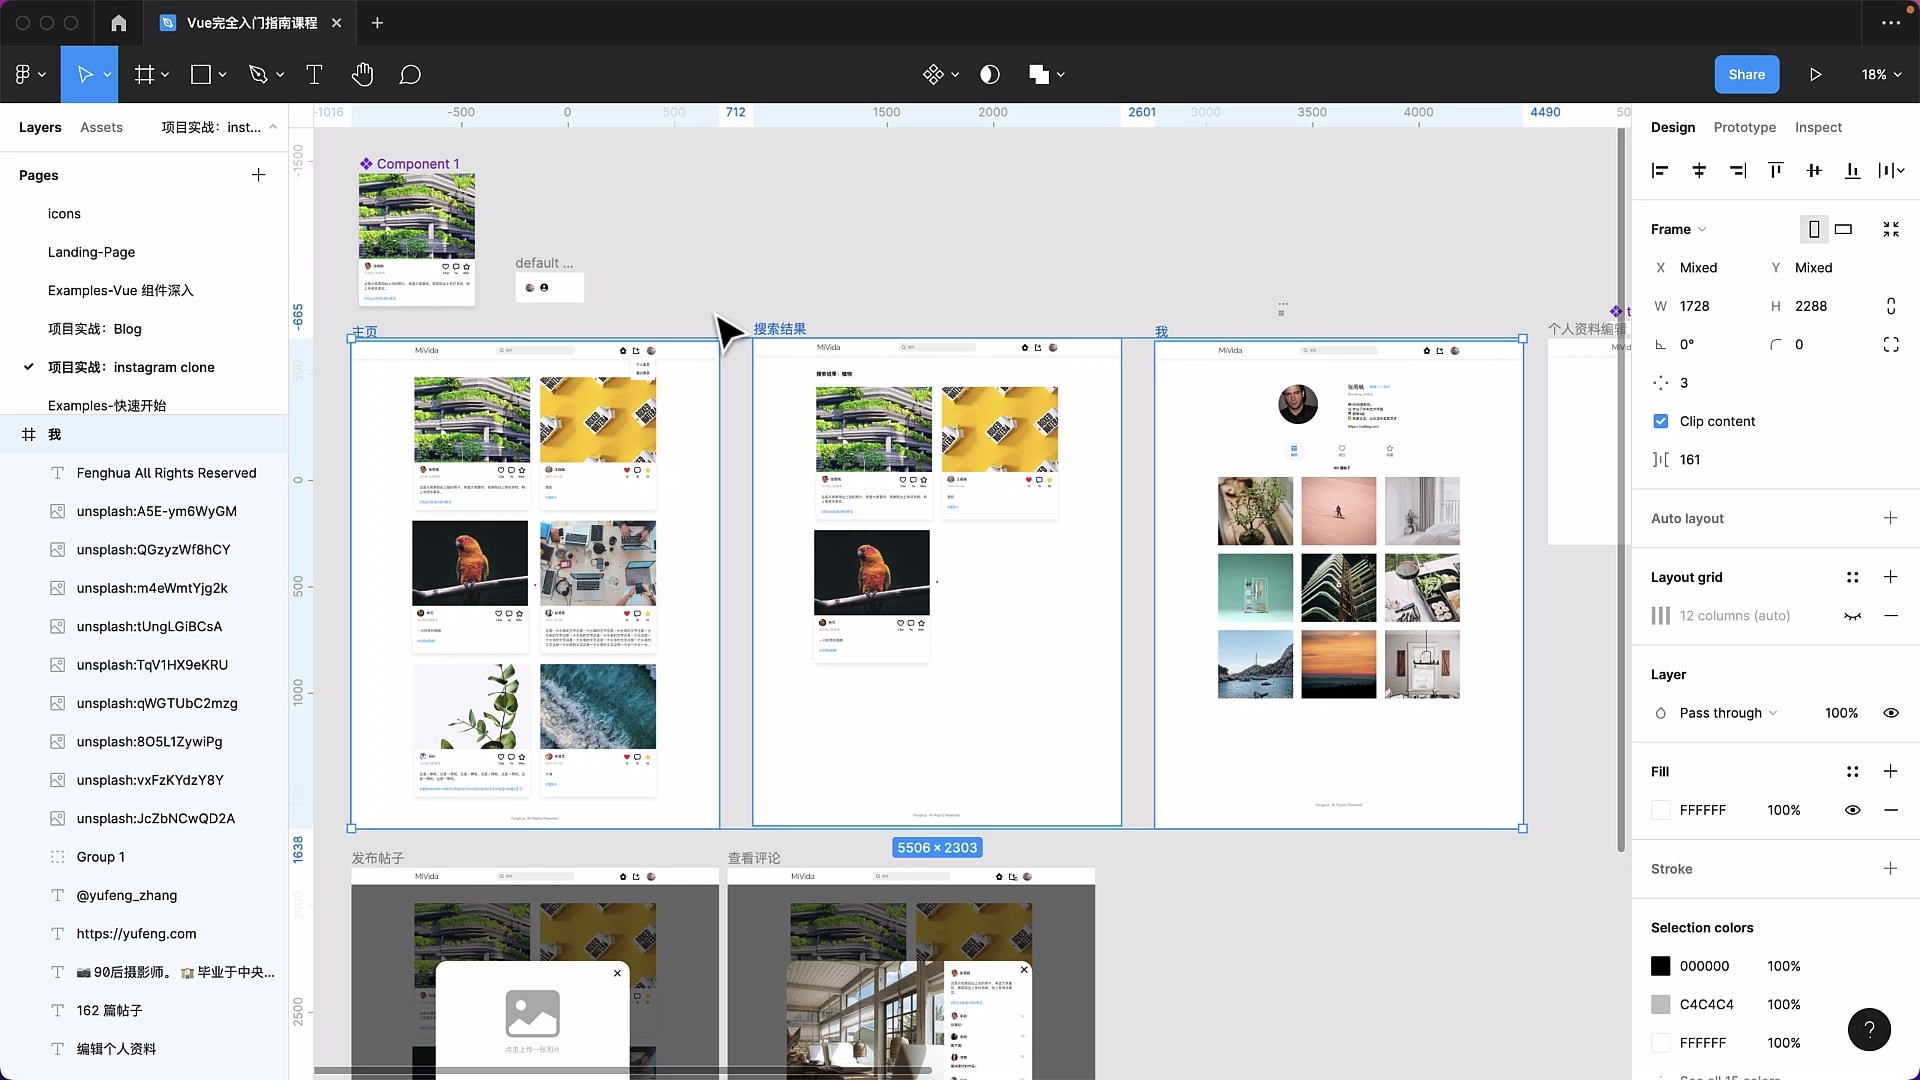Viewport: 1920px width, 1080px height.
Task: Click the blue Share button
Action: [x=1746, y=75]
